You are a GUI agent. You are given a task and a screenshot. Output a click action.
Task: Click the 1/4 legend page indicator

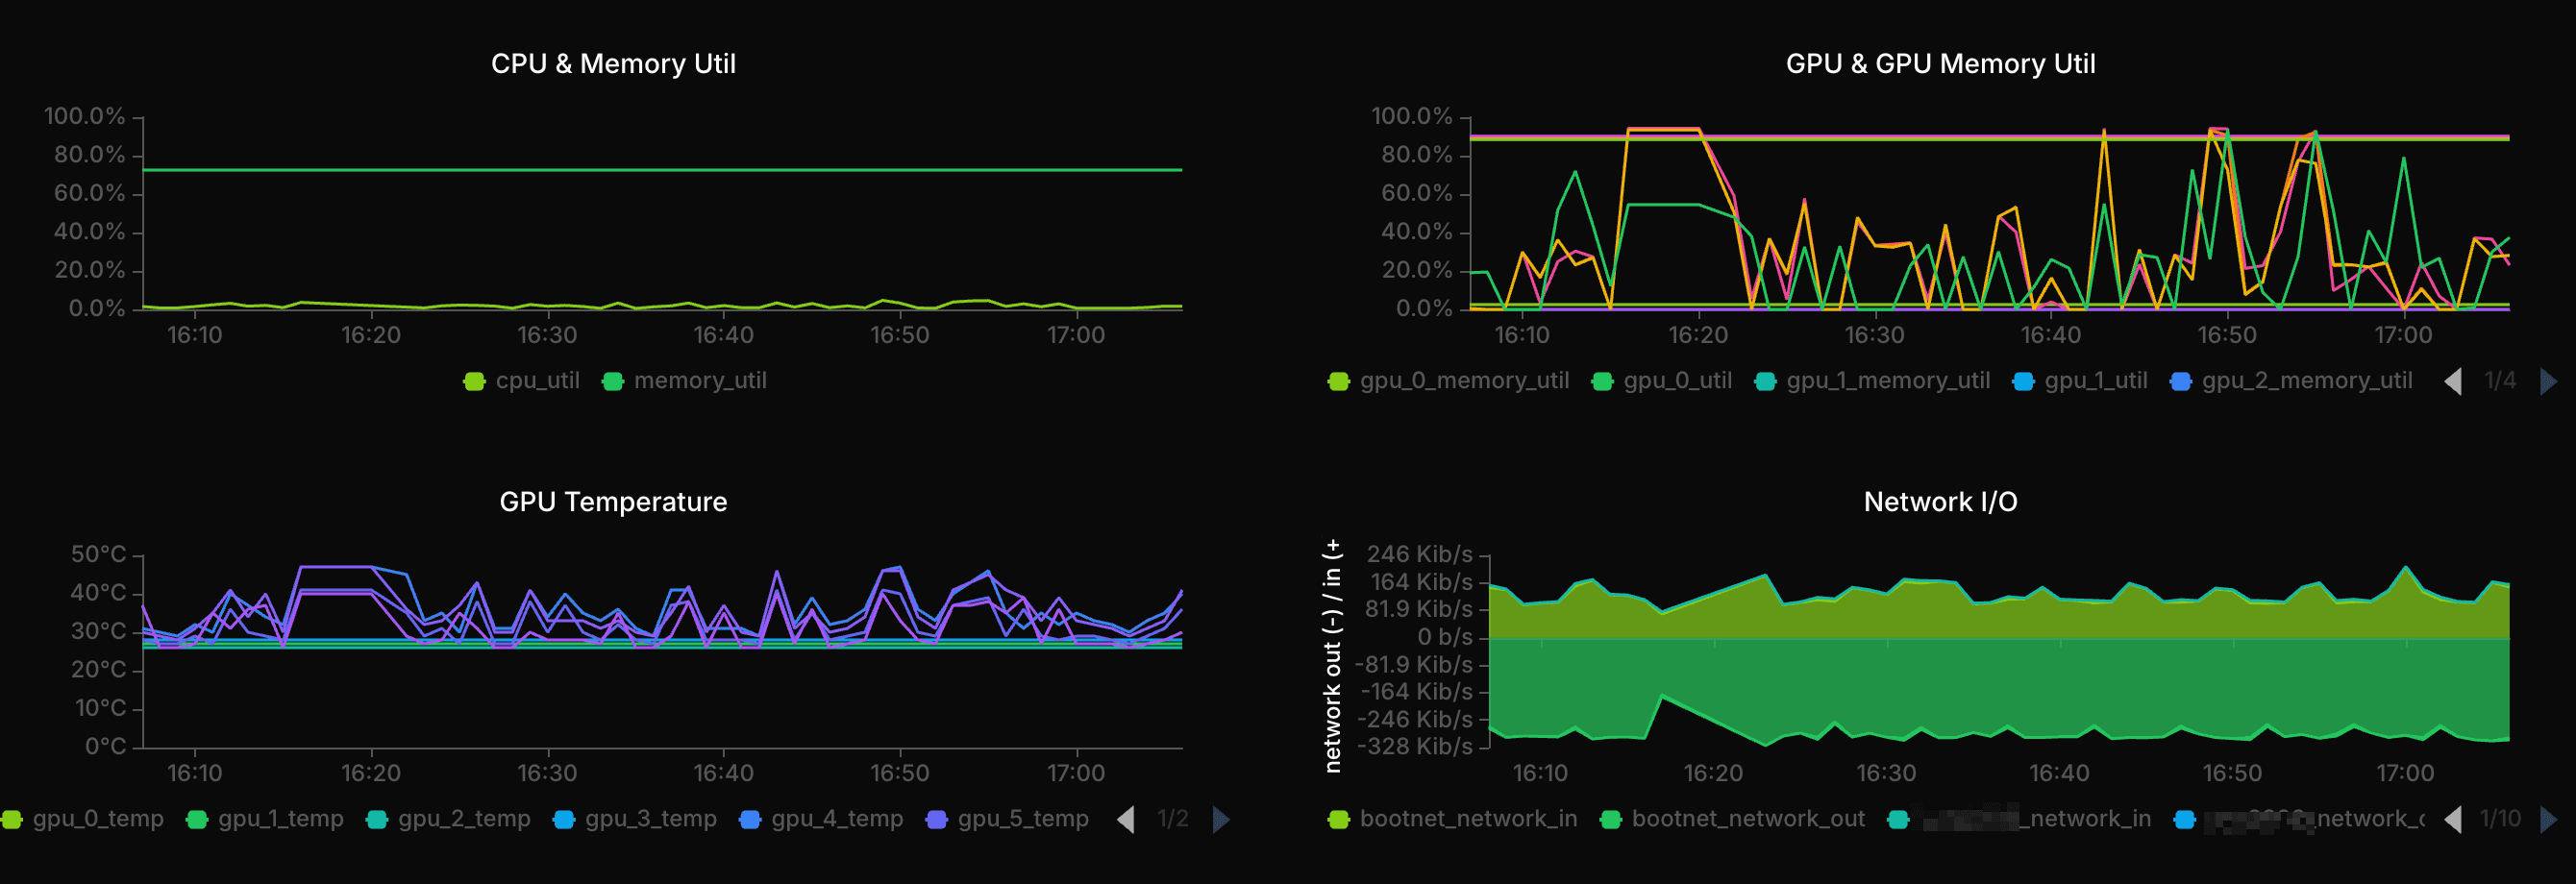[x=2500, y=381]
